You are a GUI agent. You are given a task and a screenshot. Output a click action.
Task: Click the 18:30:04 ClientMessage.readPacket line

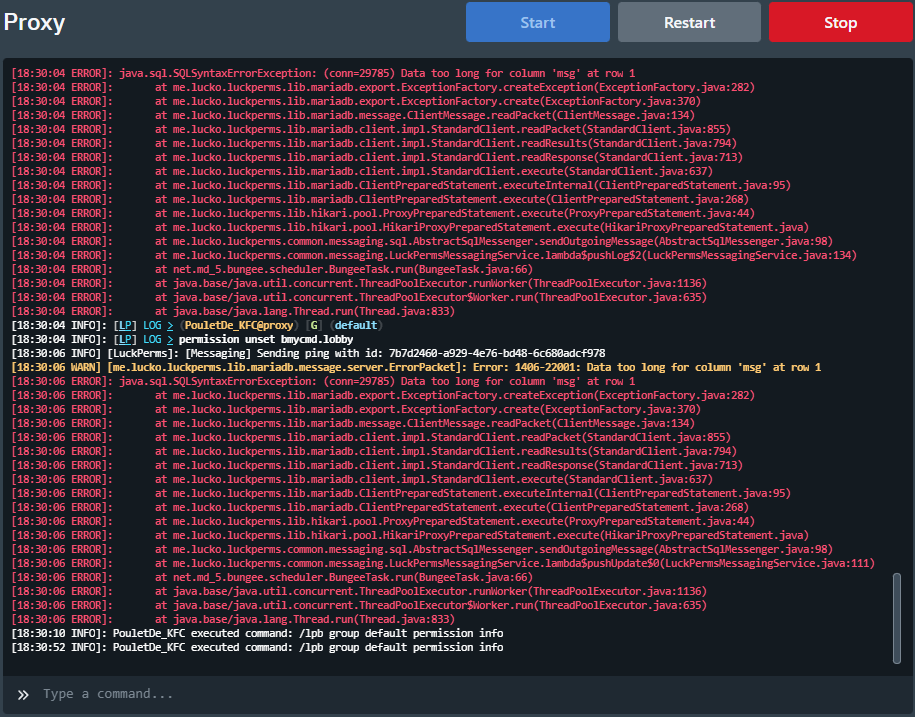353,115
